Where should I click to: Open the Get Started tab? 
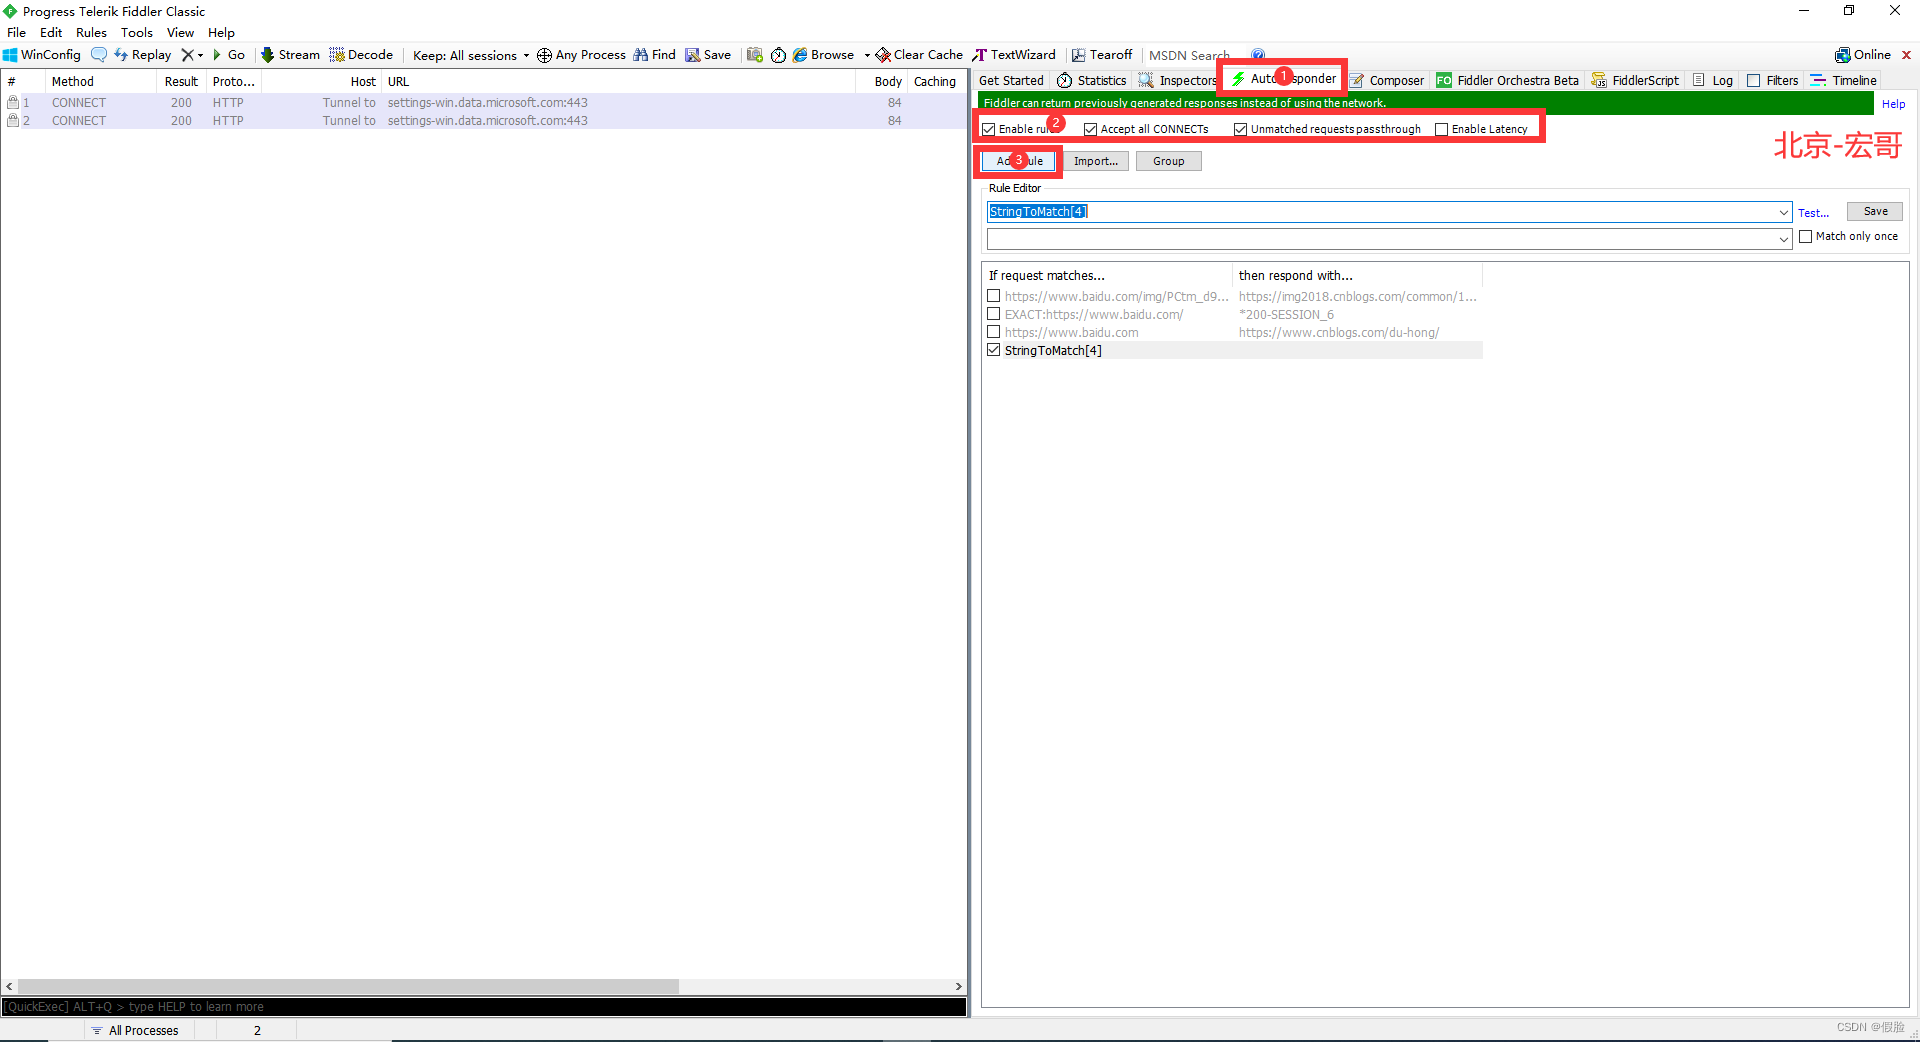click(x=1011, y=80)
